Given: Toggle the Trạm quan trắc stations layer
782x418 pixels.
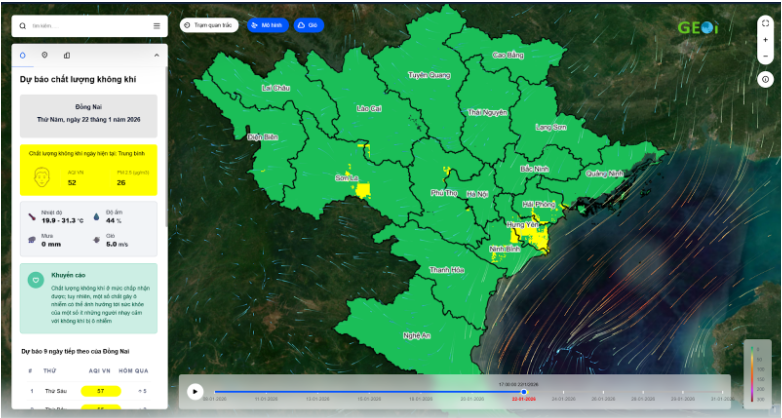Looking at the screenshot, I should pyautogui.click(x=209, y=25).
